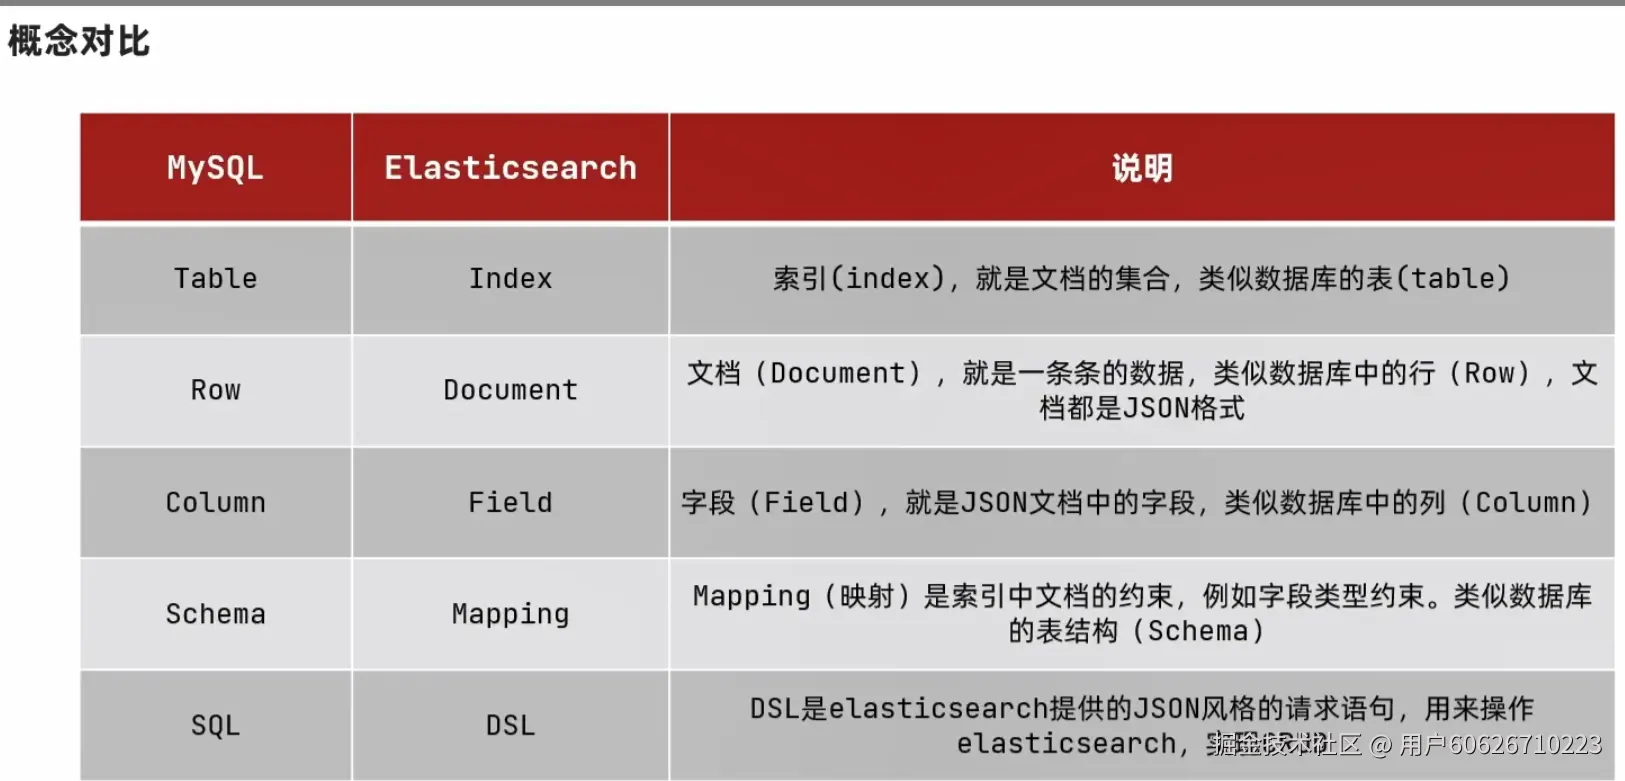This screenshot has width=1625, height=781.
Task: Click the DSL cell in Elasticsearch column
Action: [x=510, y=725]
